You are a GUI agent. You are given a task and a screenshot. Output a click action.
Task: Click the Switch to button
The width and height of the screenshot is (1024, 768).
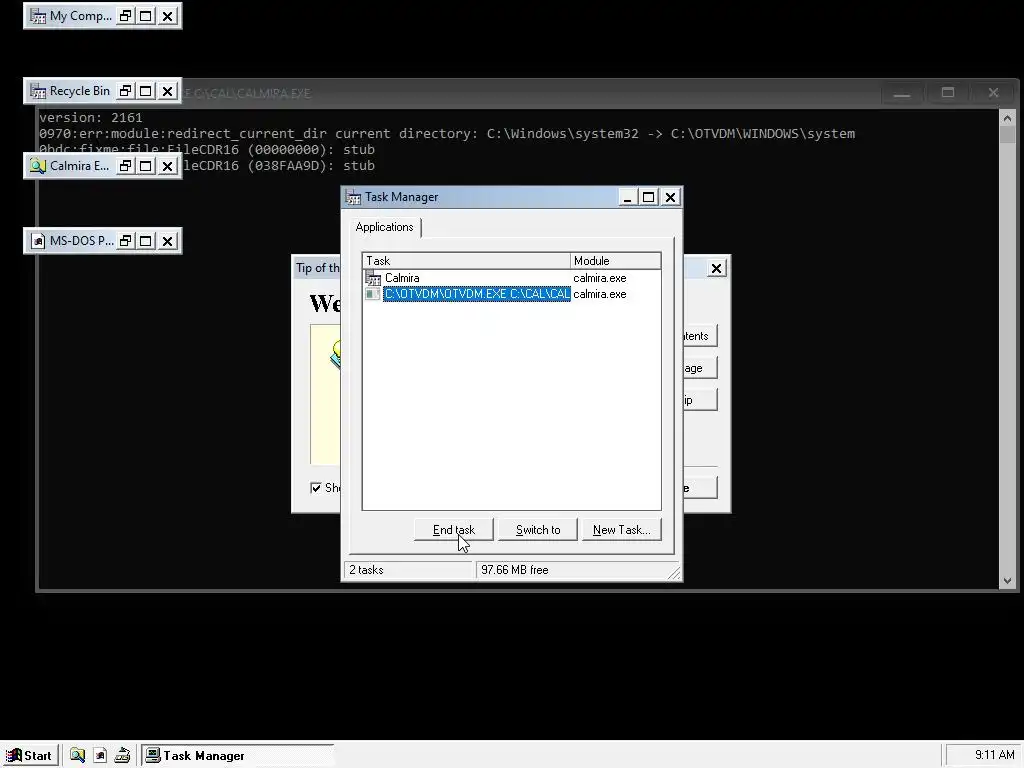coord(538,530)
